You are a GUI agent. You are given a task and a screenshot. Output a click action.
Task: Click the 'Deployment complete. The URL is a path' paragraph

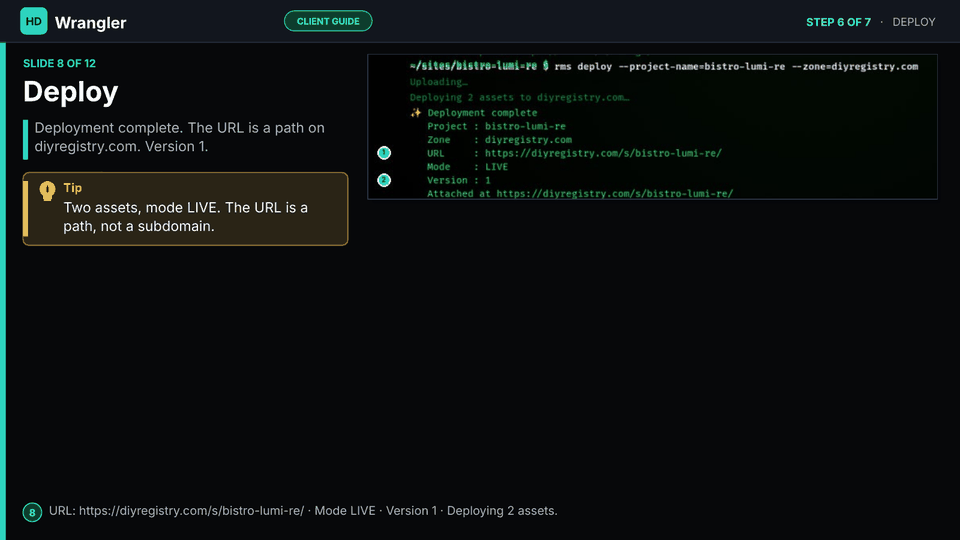[179, 137]
